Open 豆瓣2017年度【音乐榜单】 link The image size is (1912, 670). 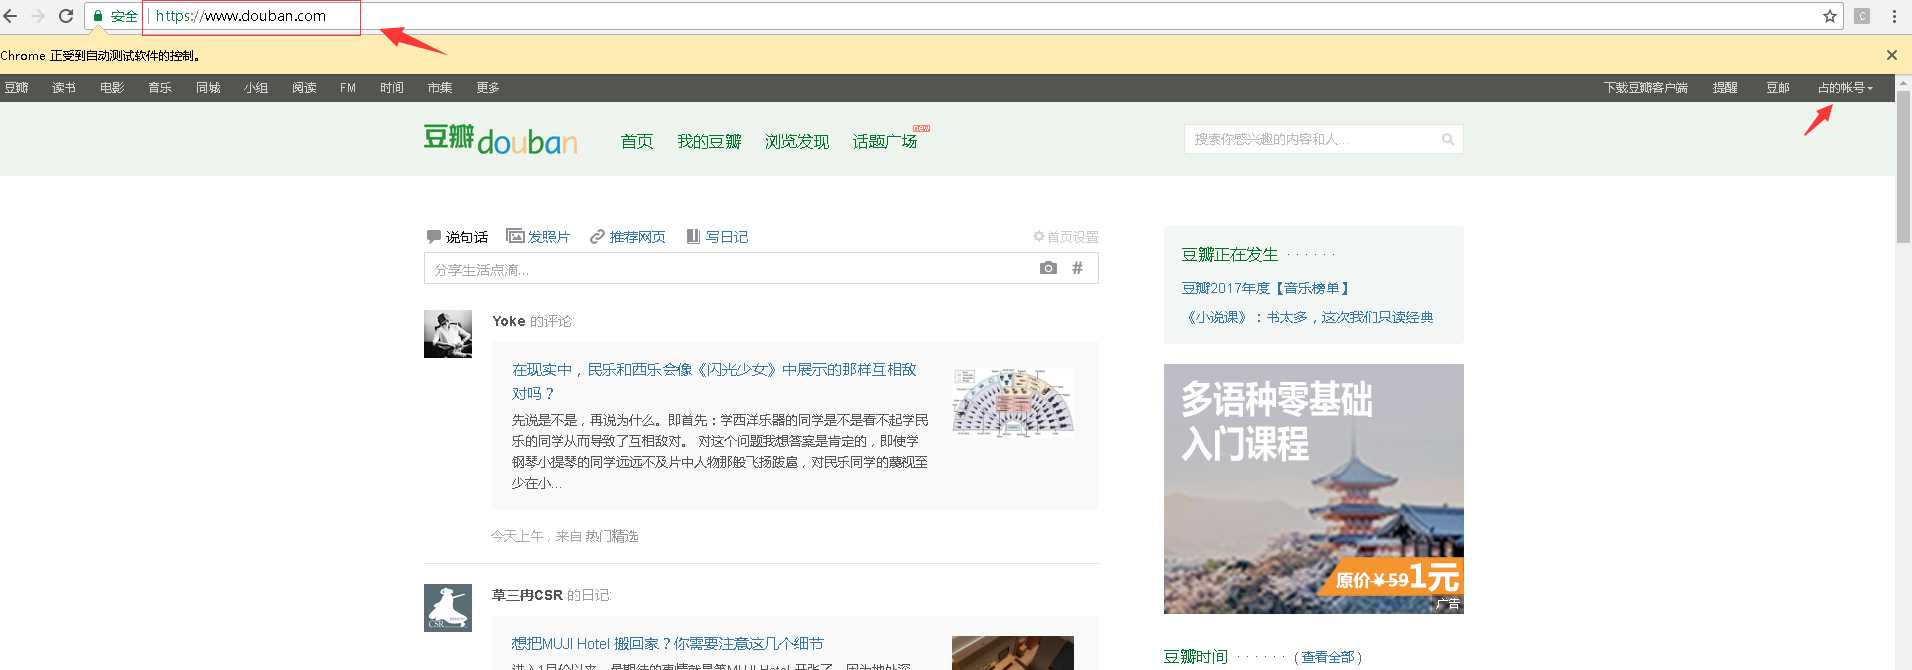coord(1266,288)
